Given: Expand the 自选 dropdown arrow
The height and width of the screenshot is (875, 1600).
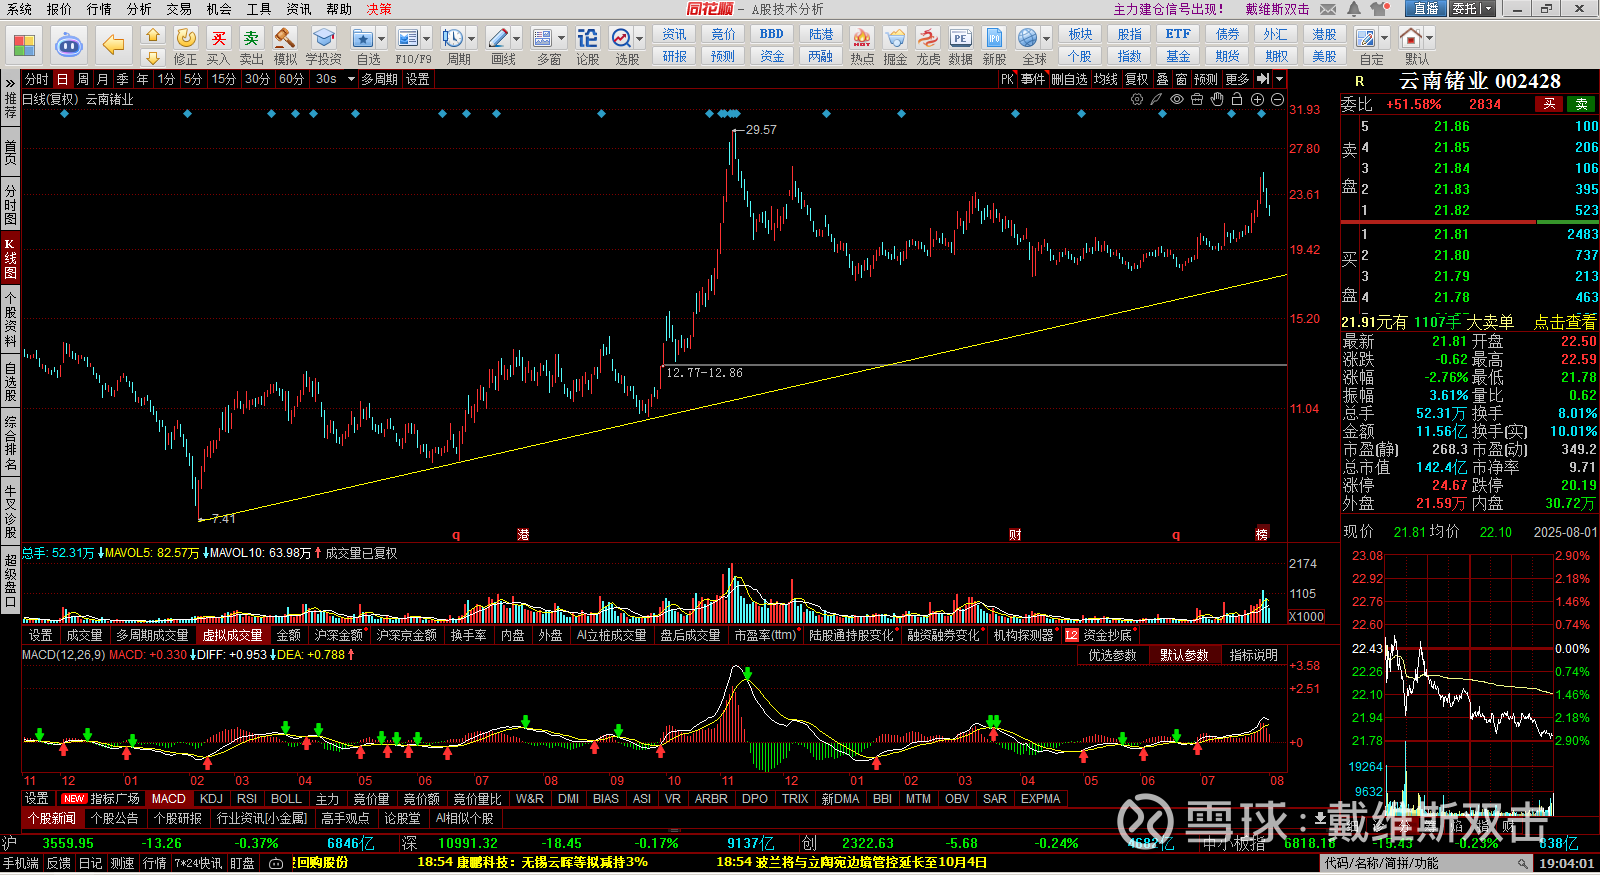Looking at the screenshot, I should [x=383, y=39].
